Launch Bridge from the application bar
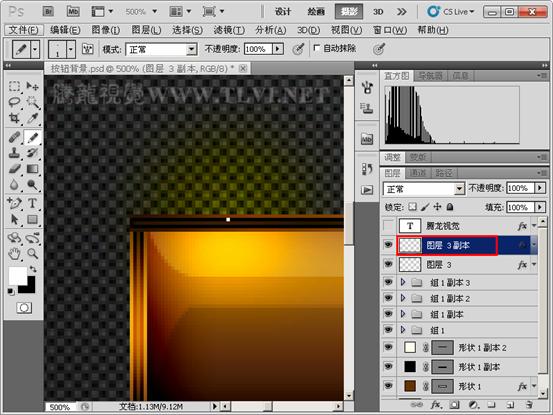 [48, 12]
